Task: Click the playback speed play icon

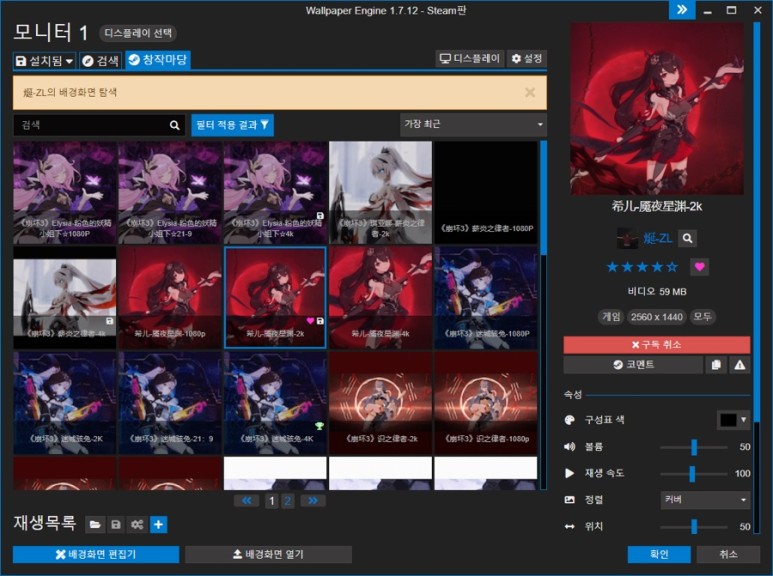Action: (569, 473)
